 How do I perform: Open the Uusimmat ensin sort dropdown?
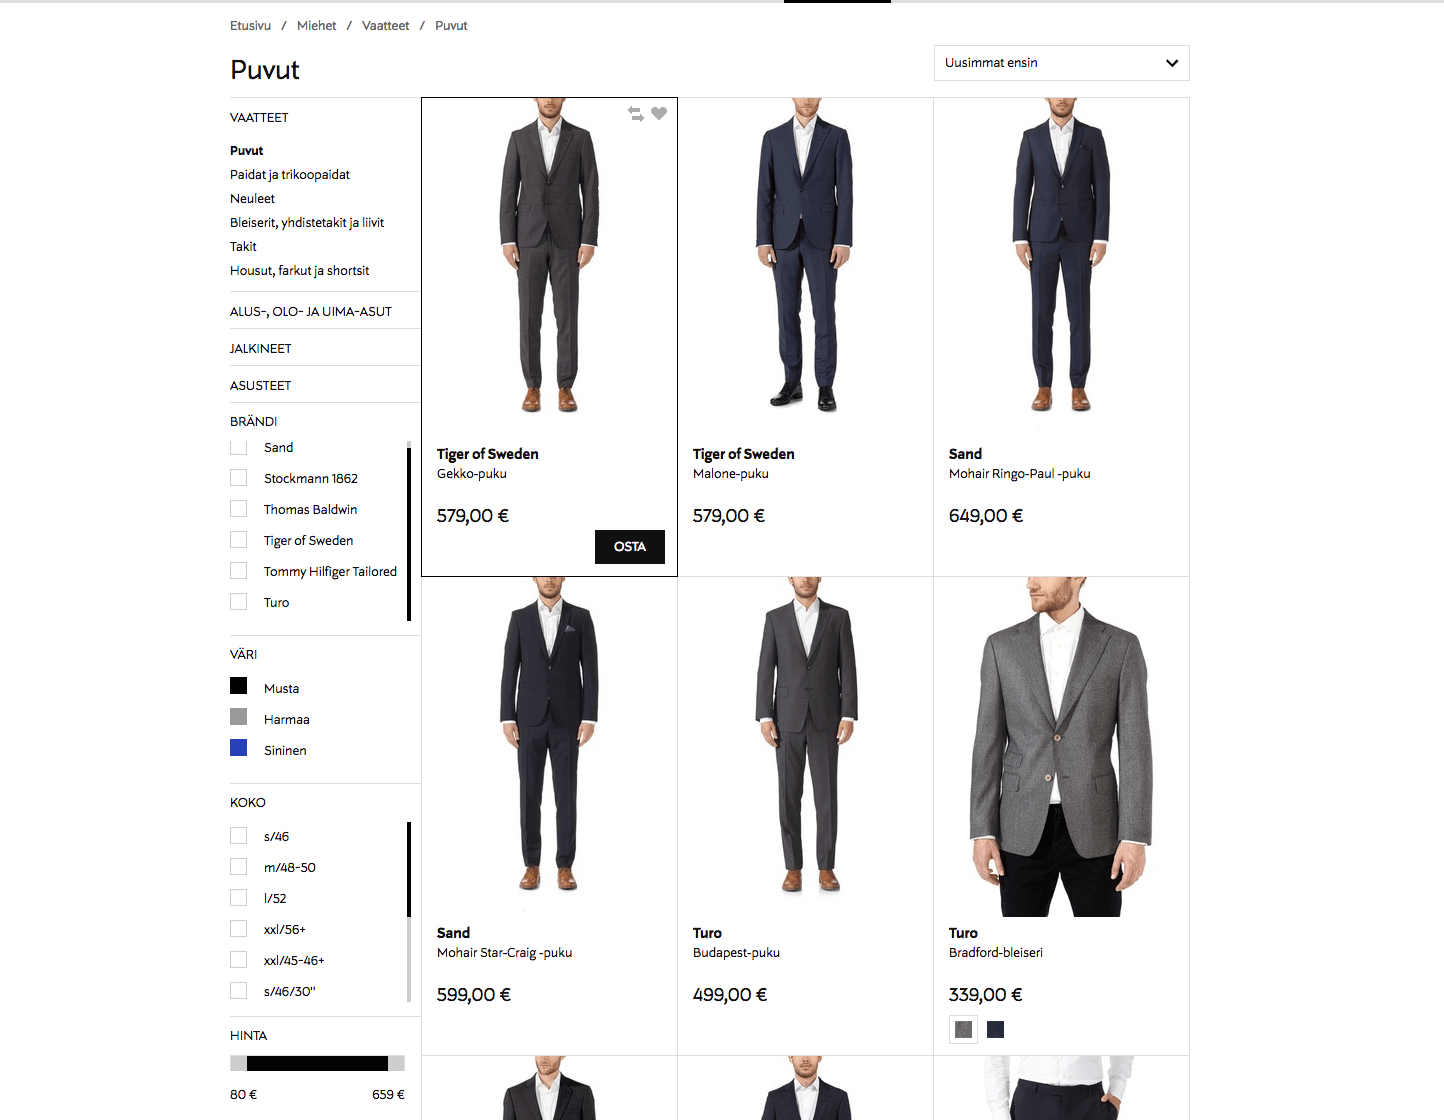tap(1061, 63)
